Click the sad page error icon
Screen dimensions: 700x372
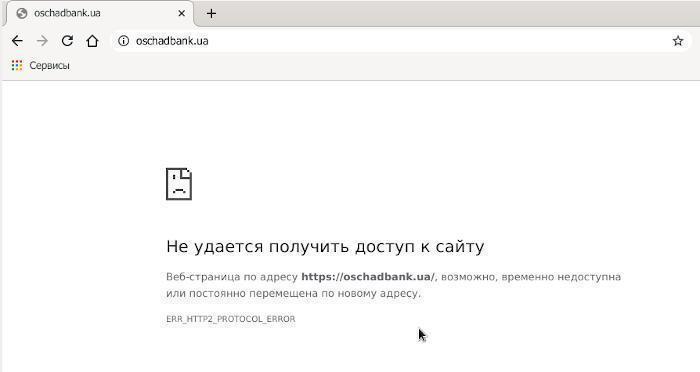pos(179,184)
